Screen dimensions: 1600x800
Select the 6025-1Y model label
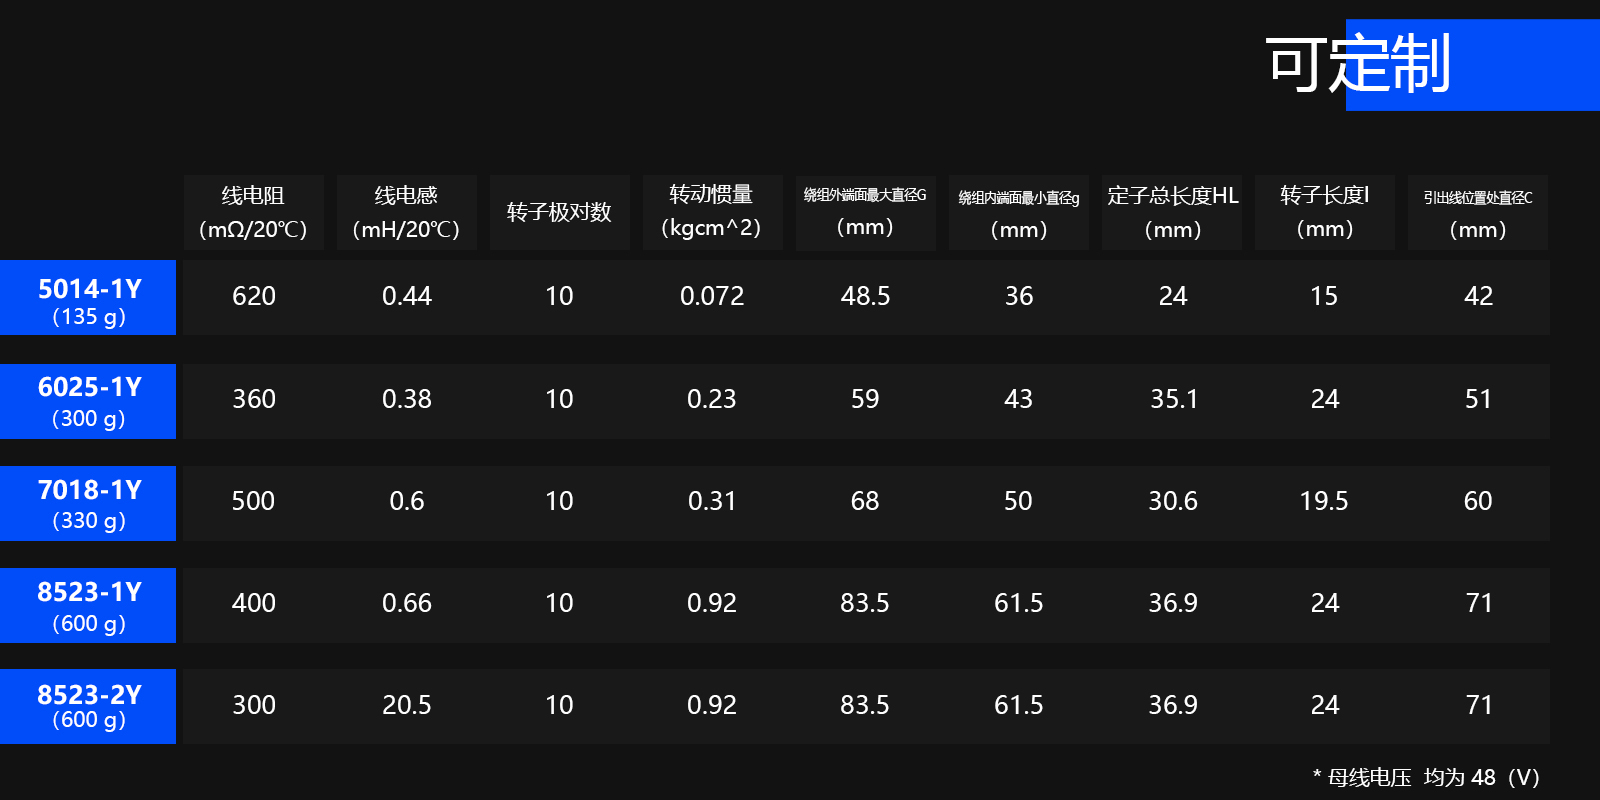tap(89, 401)
